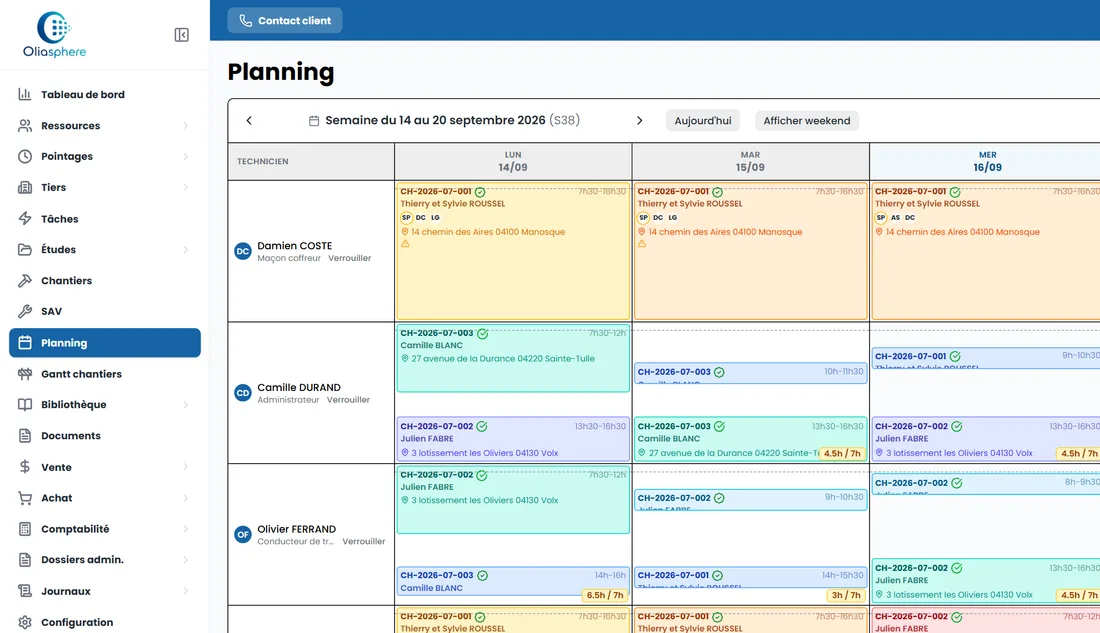The height and width of the screenshot is (633, 1100).
Task: Go to today with Aujourd'hui button
Action: [x=703, y=121]
